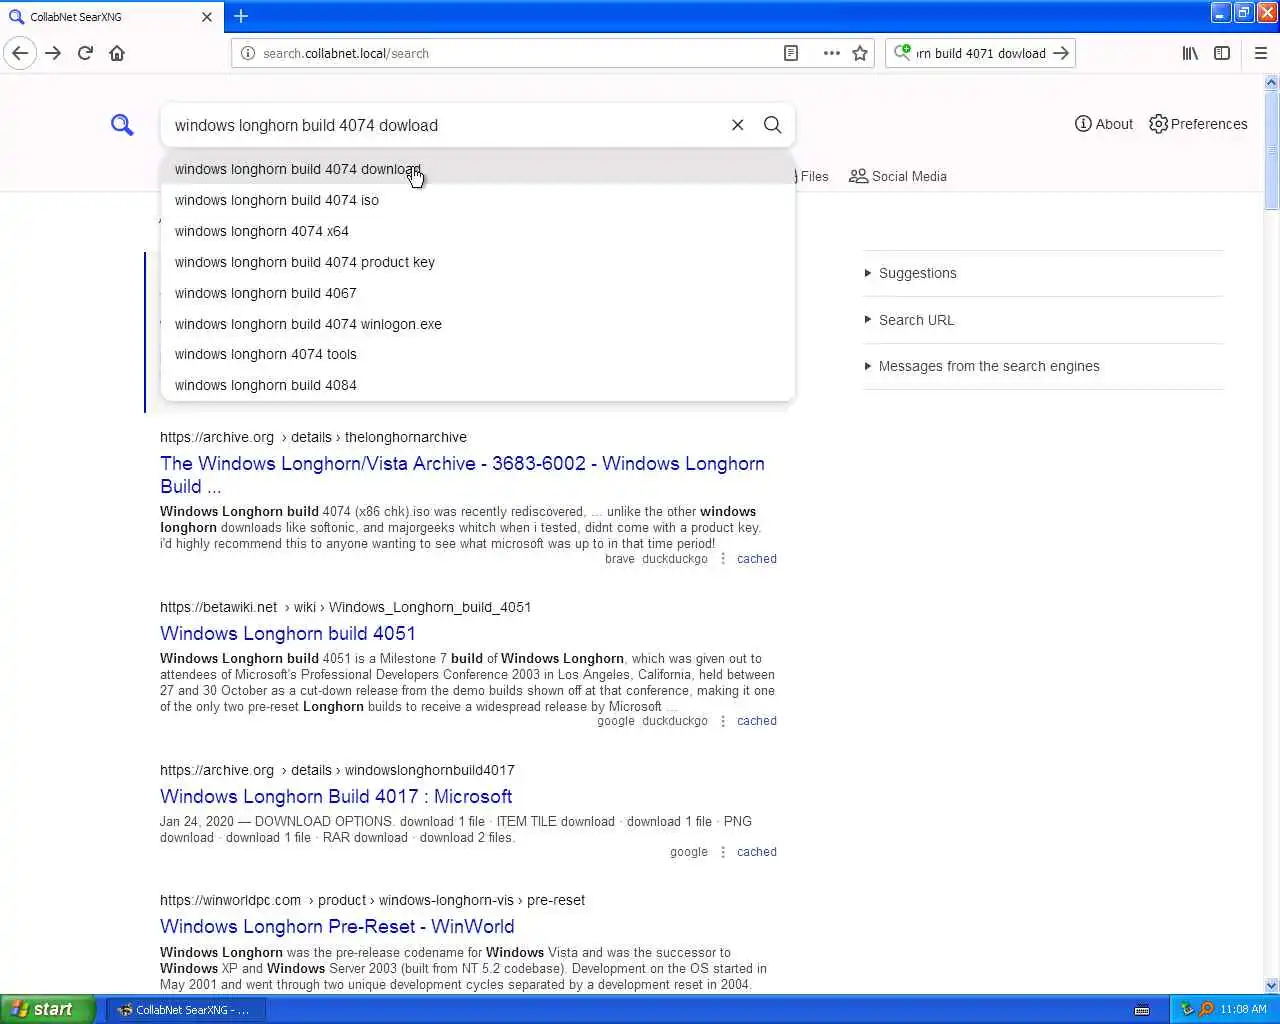Screen dimensions: 1280x1024
Task: Open cached link for Longhorn Archive result
Action: [x=757, y=559]
